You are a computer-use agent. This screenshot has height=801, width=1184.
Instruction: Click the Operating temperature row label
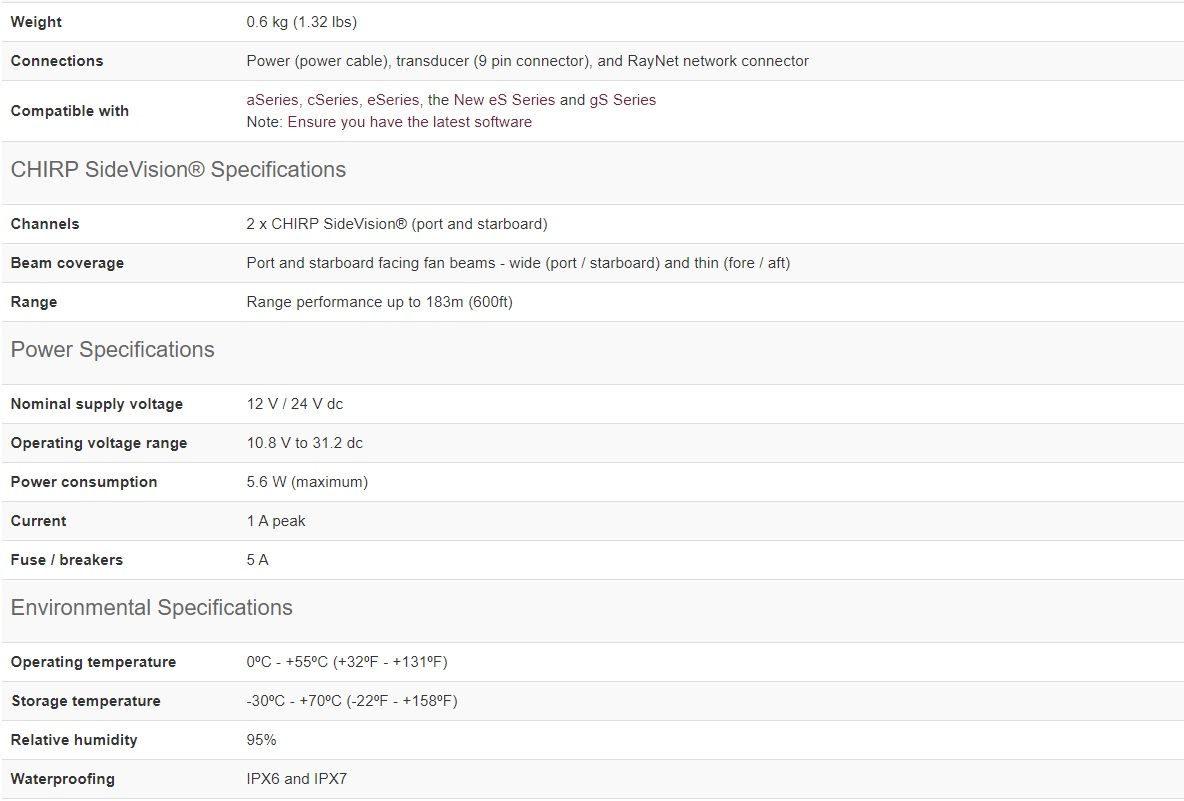tap(93, 662)
